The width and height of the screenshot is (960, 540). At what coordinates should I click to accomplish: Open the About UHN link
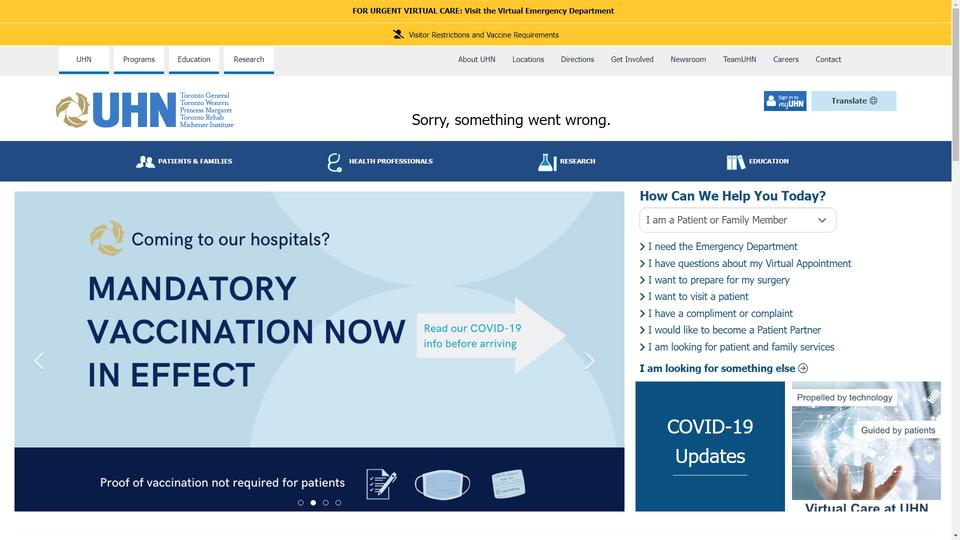point(476,59)
